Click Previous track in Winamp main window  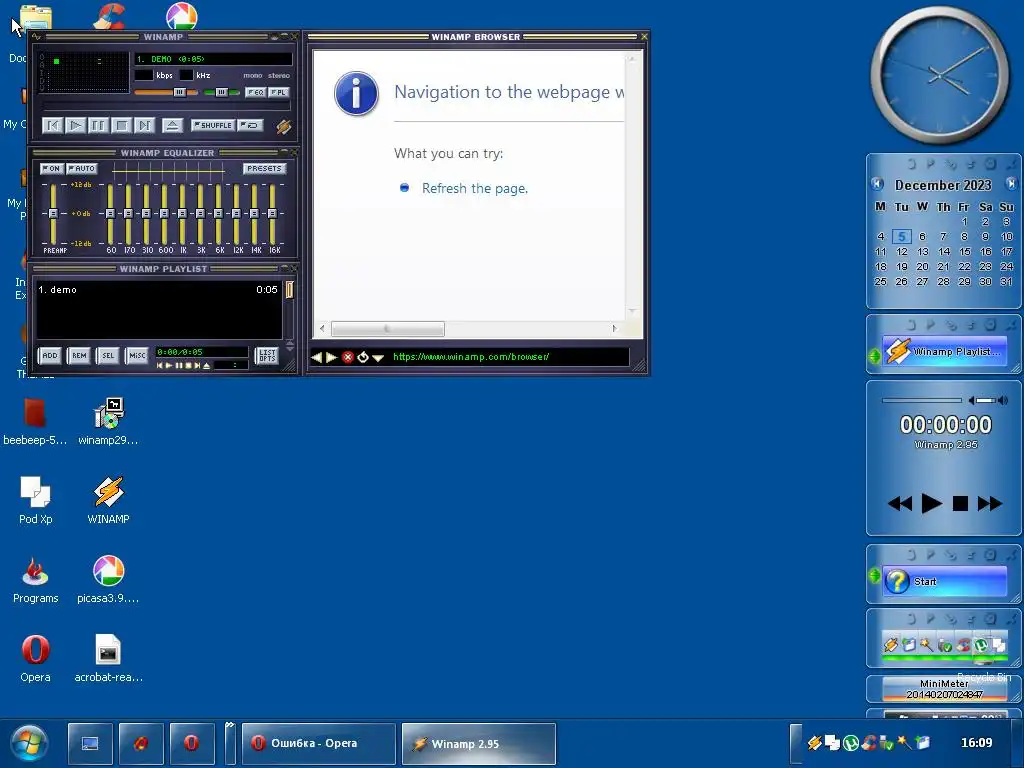point(53,125)
